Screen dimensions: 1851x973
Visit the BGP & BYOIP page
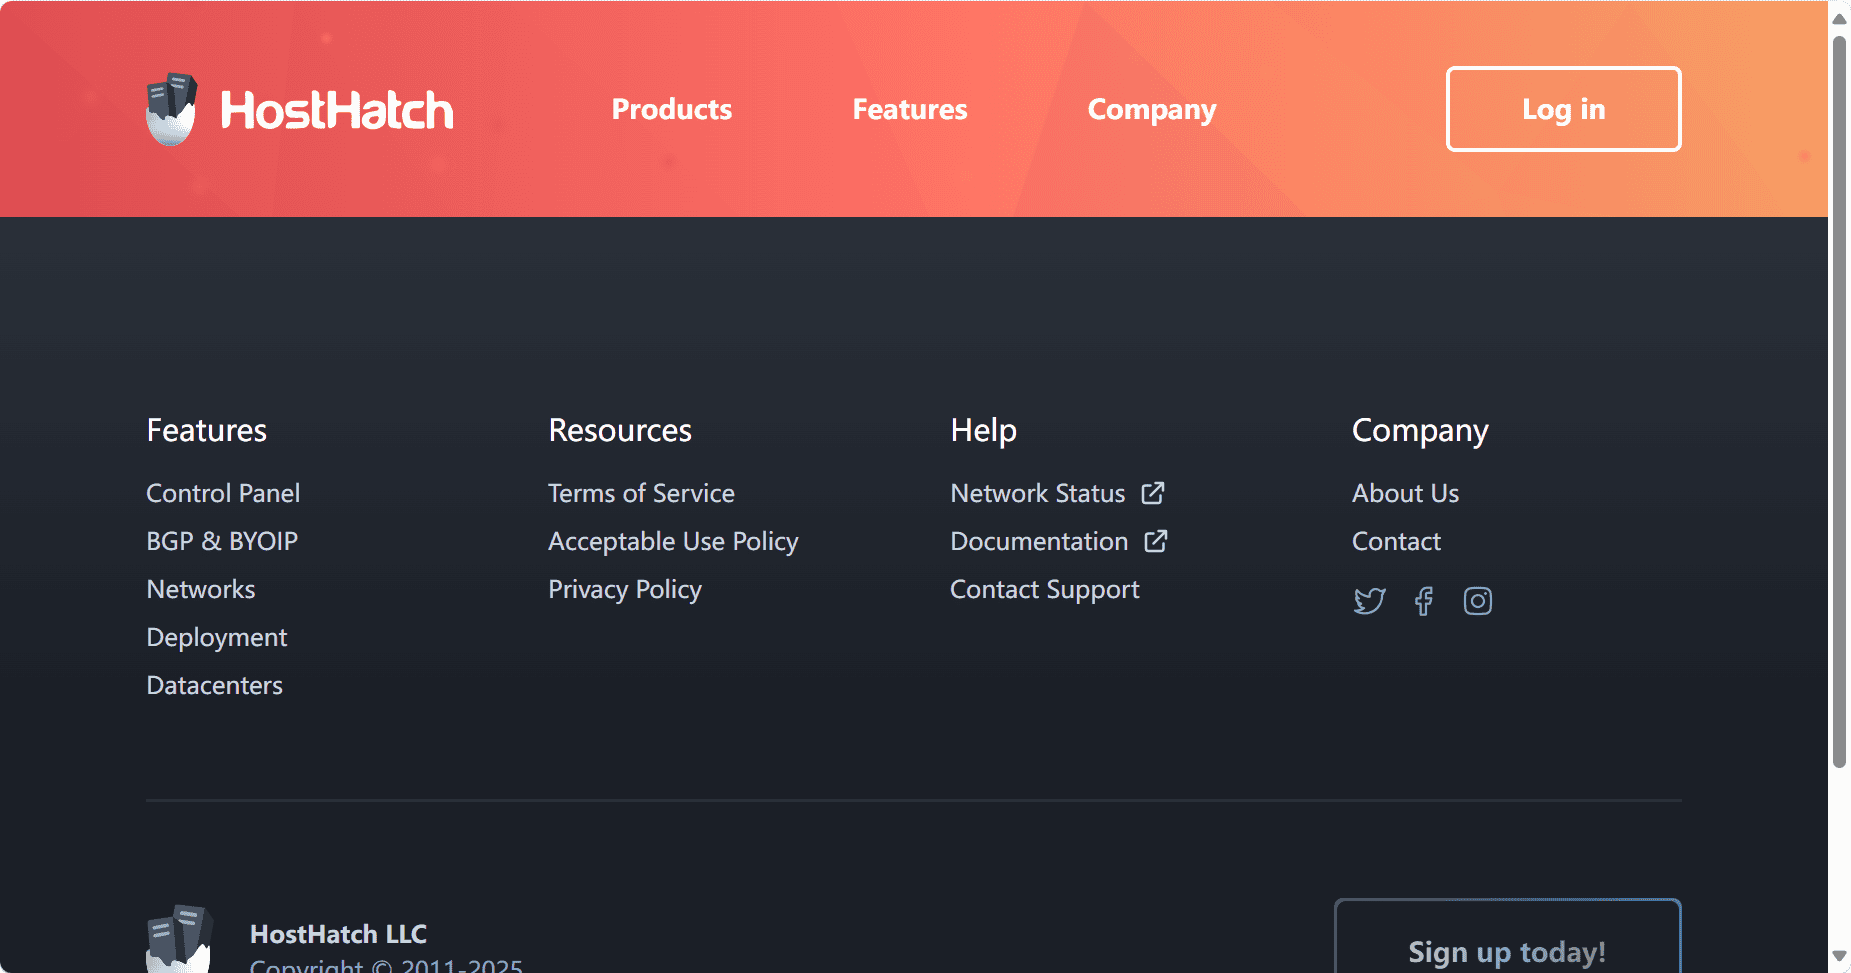click(222, 541)
